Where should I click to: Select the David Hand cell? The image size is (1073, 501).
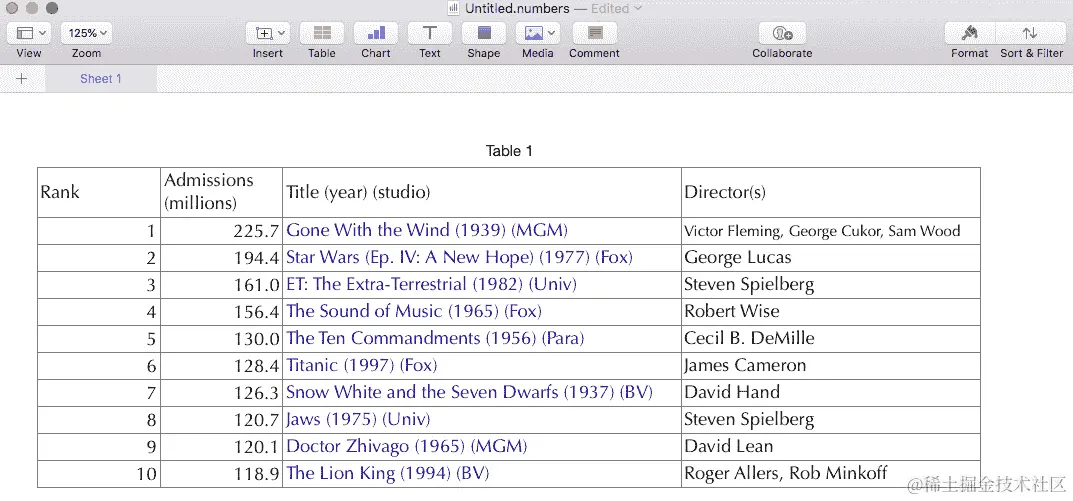pos(831,393)
